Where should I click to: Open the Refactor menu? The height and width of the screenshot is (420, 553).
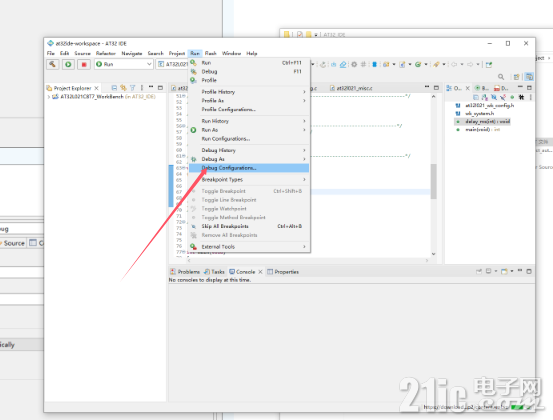pyautogui.click(x=106, y=53)
